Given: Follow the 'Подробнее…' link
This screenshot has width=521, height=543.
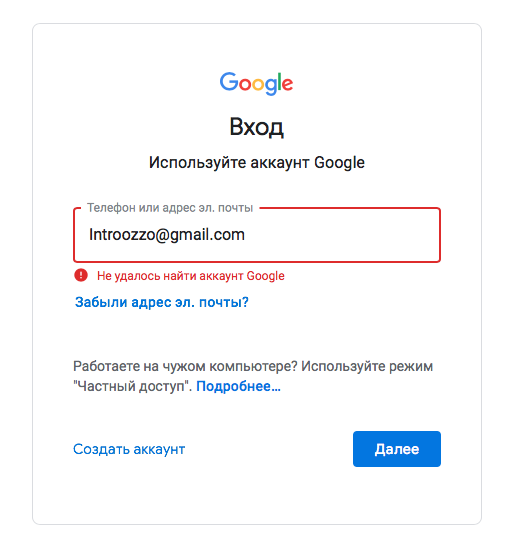Looking at the screenshot, I should coord(238,386).
